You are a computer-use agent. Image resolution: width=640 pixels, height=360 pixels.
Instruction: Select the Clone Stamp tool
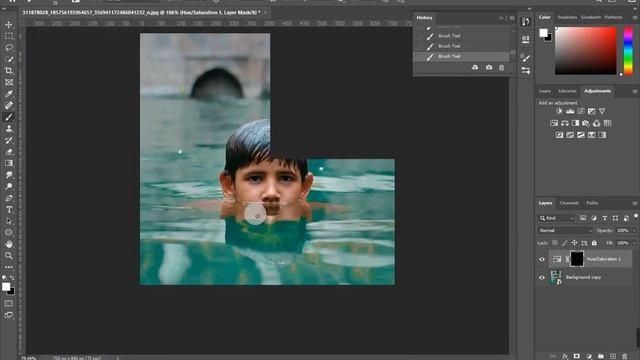(9, 129)
